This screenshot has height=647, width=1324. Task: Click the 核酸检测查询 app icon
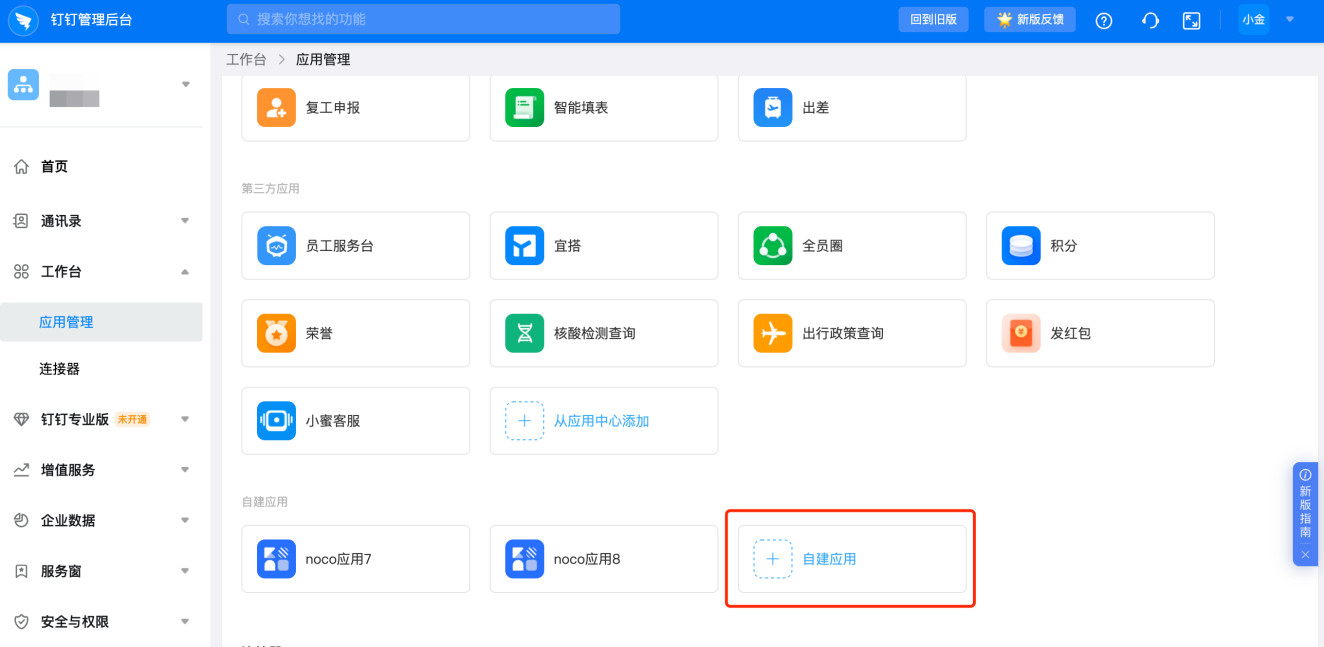524,333
